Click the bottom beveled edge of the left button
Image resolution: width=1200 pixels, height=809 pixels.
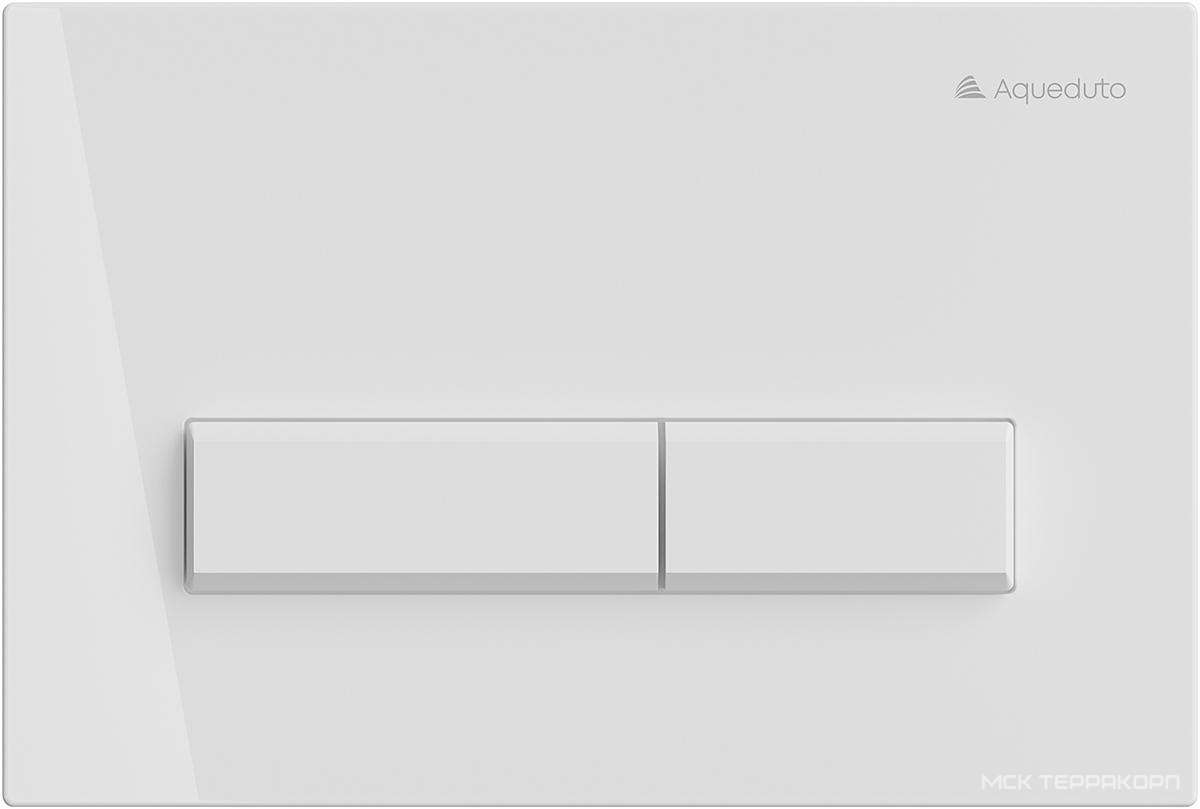(422, 582)
